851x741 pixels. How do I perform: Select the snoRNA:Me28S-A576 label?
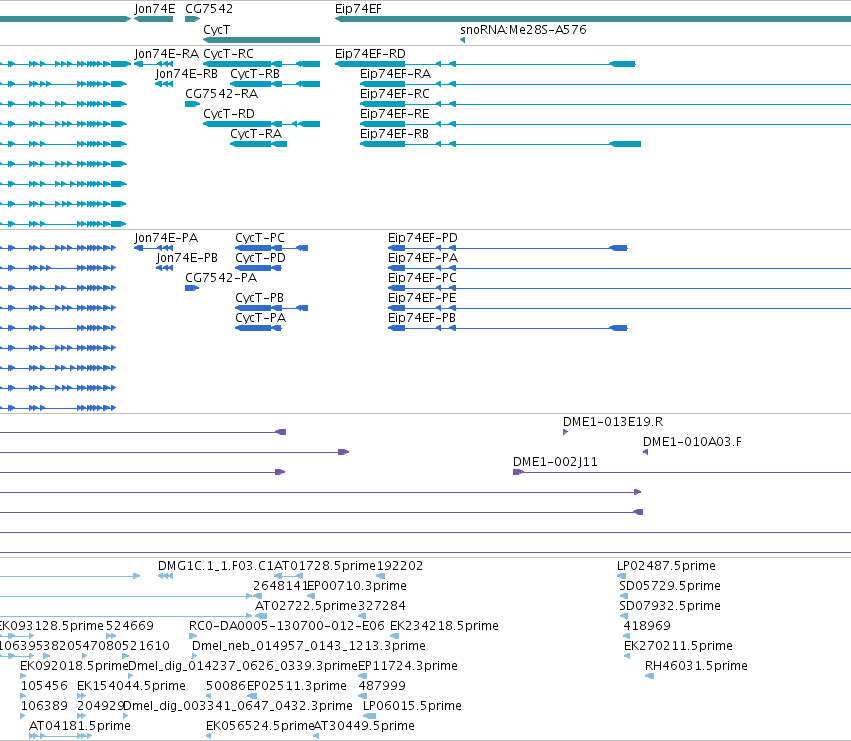pyautogui.click(x=523, y=30)
